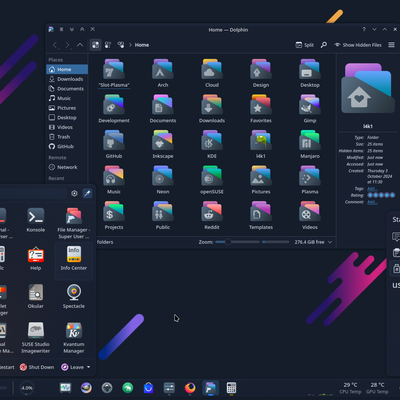Expand the 276.4 GiB free dropdown
The image size is (400, 400).
330,242
